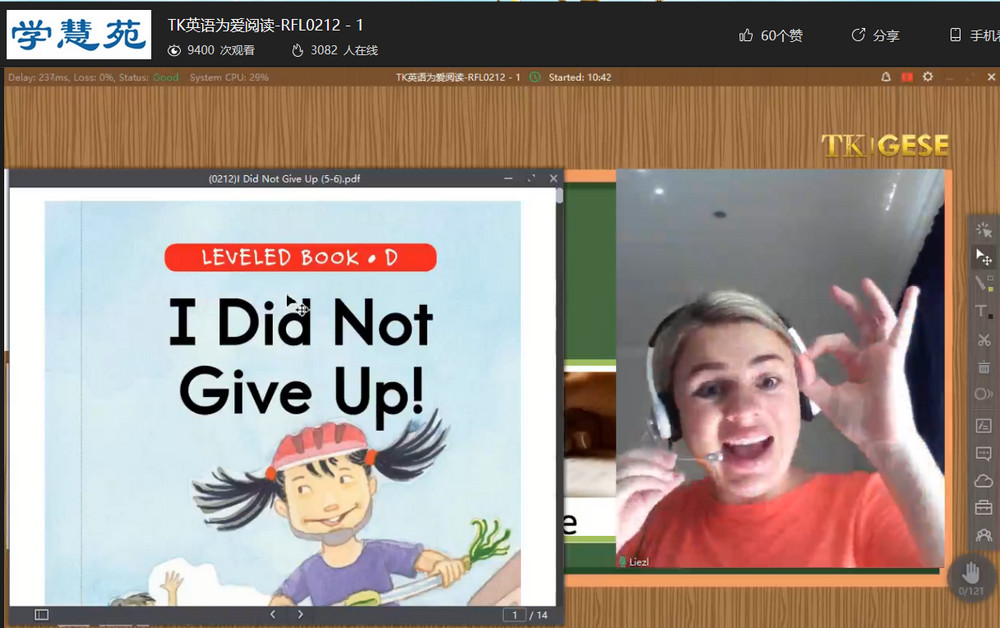Open classroom settings gear

(928, 77)
